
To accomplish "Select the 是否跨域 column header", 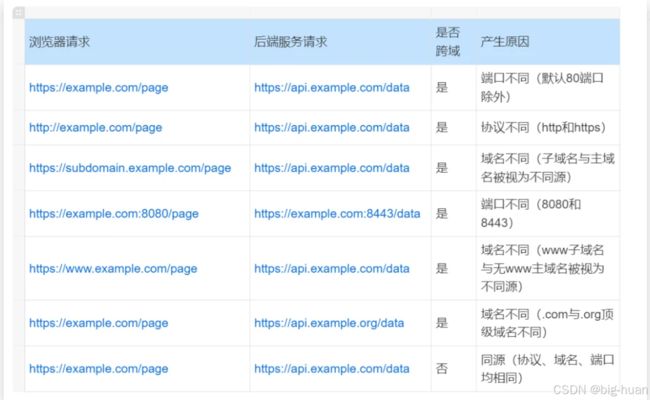I will pos(454,42).
